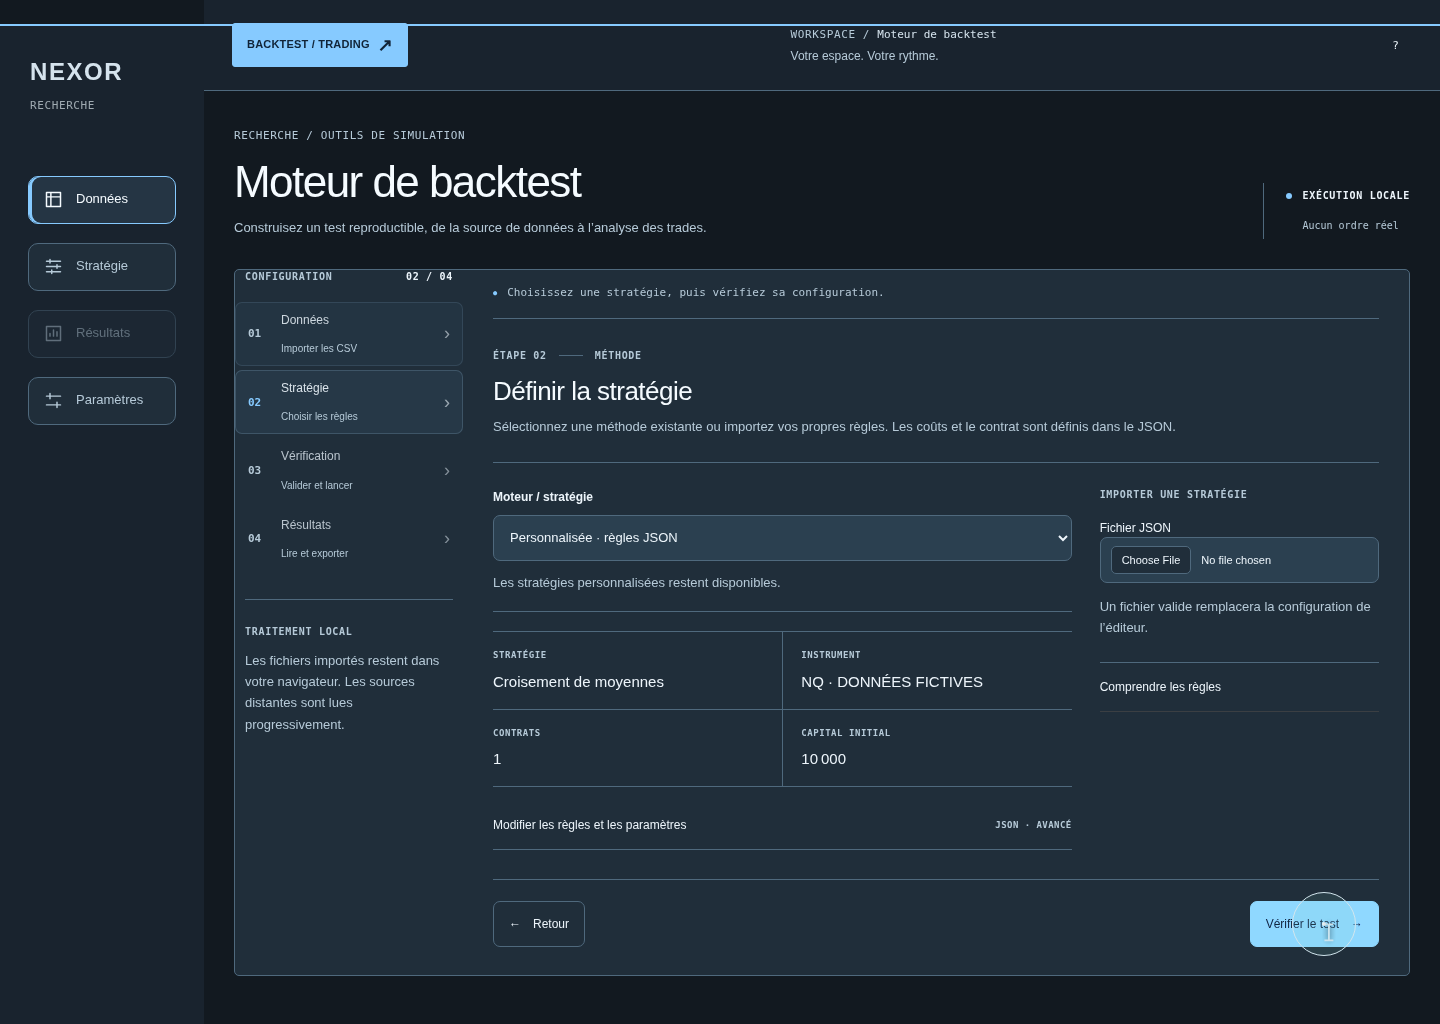Click the chevron on step 01 Données
The image size is (1440, 1024).
[x=447, y=334]
